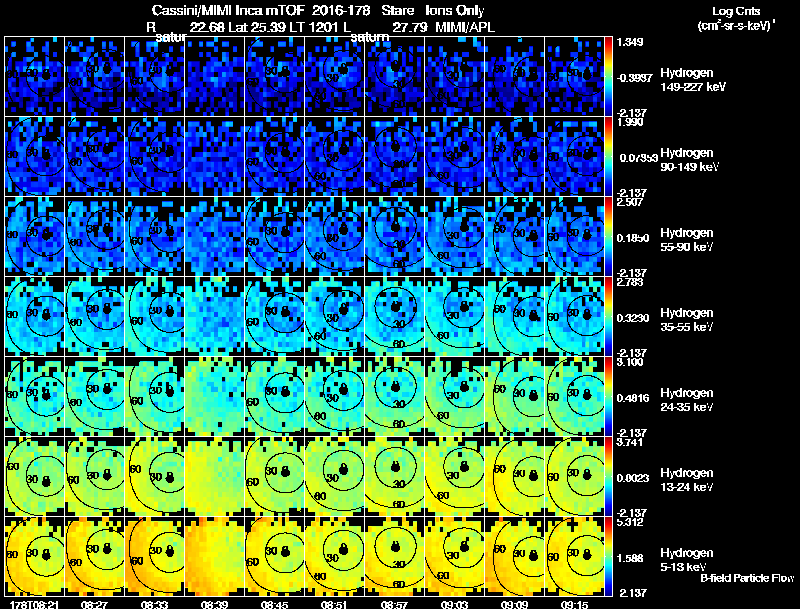Select the 13-24 keV panel at 08:51
The width and height of the screenshot is (800, 609).
[x=335, y=476]
